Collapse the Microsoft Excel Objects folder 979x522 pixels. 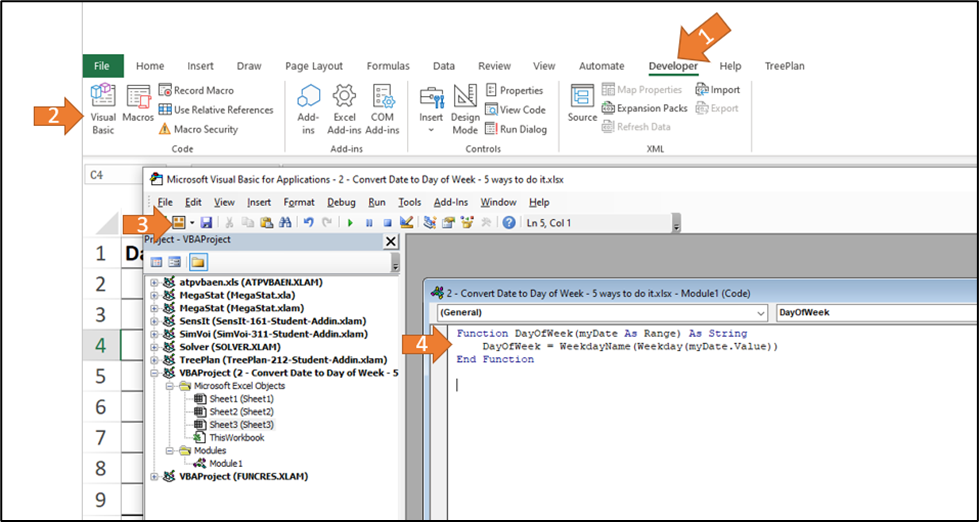[x=169, y=386]
